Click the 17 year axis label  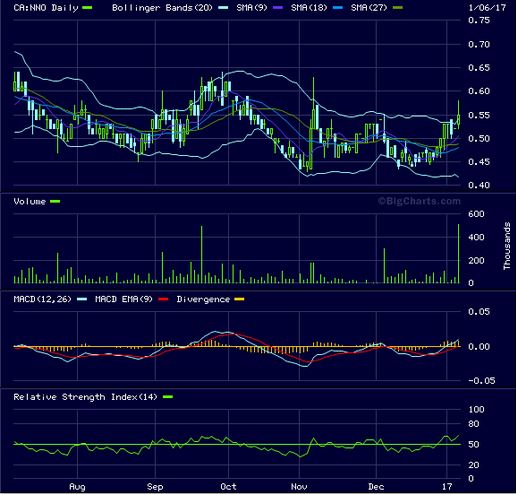[447, 487]
